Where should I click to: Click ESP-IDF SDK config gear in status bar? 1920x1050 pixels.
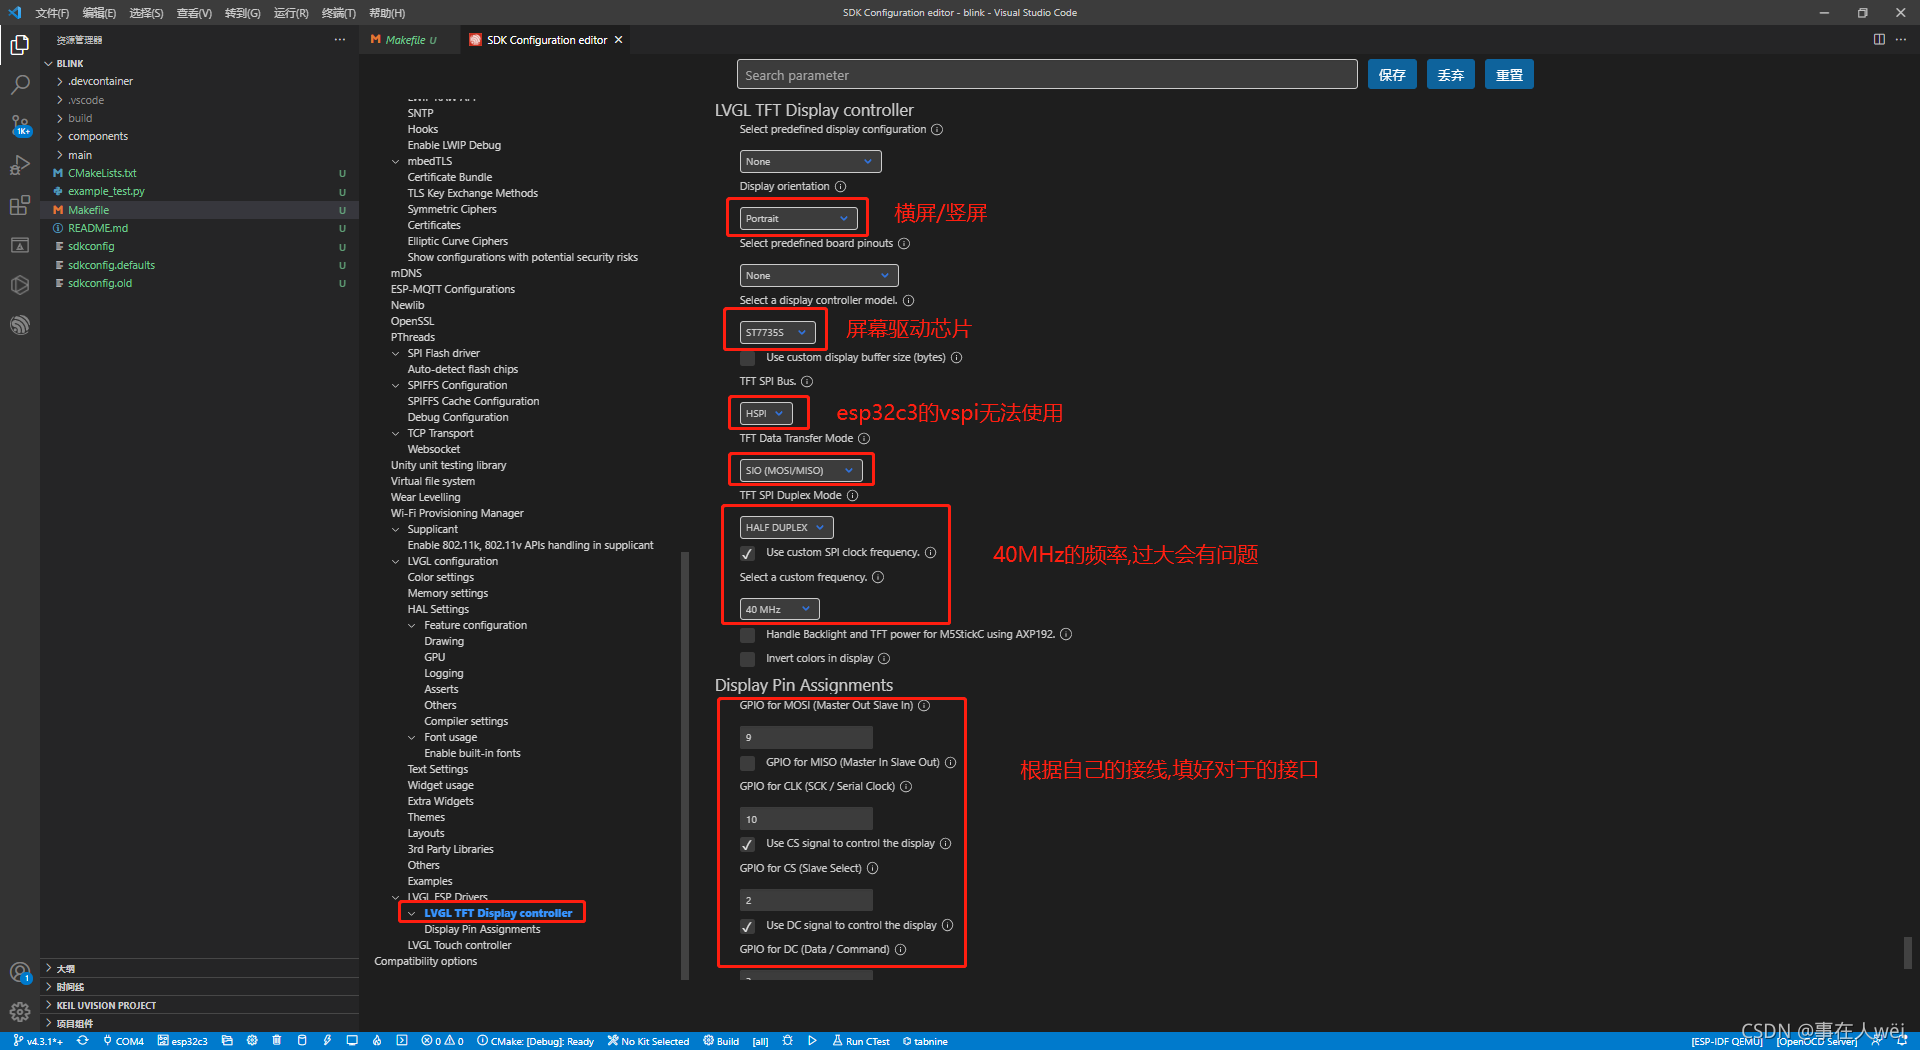coord(252,1041)
